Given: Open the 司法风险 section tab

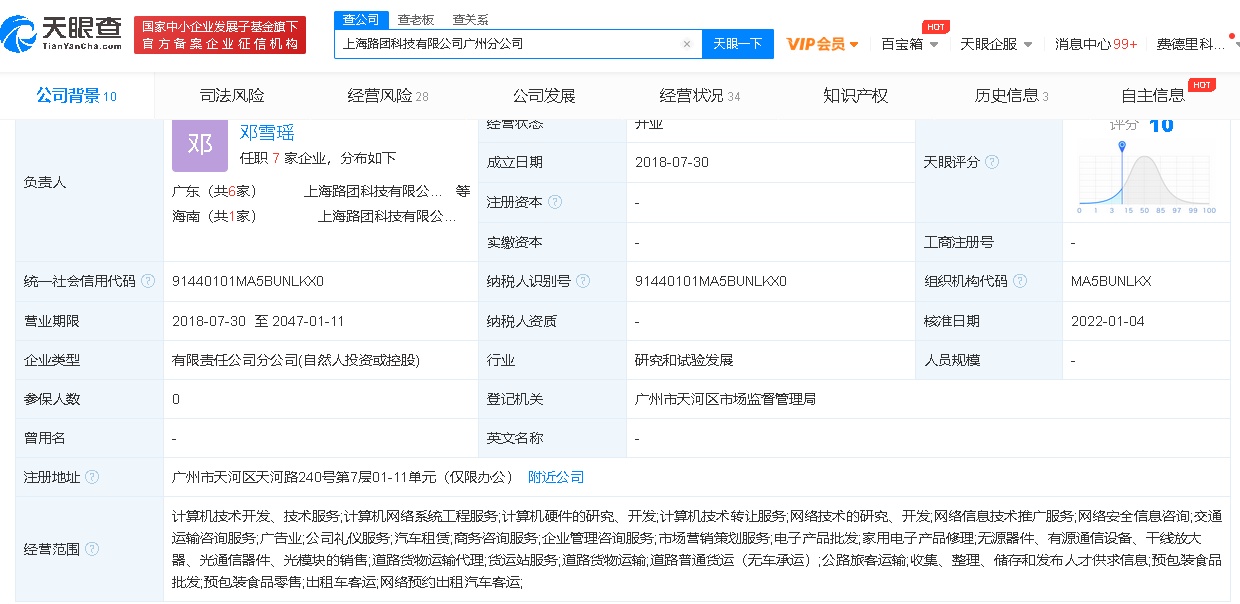Looking at the screenshot, I should click(232, 96).
